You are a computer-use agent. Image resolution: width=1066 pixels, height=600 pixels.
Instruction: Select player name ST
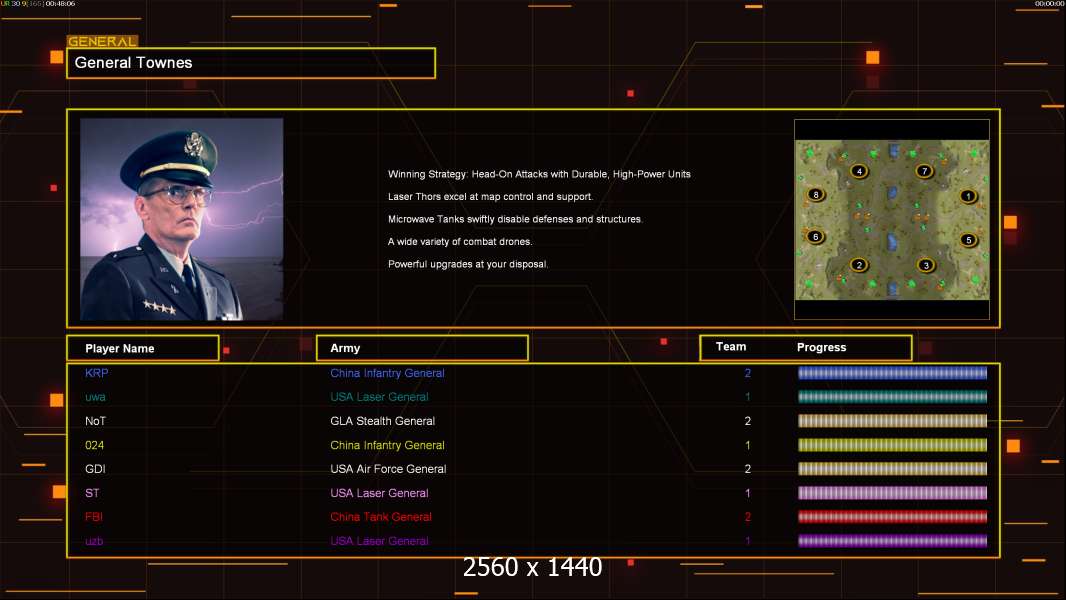click(x=92, y=493)
